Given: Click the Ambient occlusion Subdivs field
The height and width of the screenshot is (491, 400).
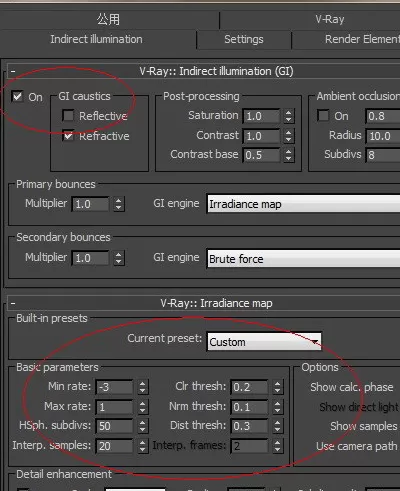Looking at the screenshot, I should 383,155.
